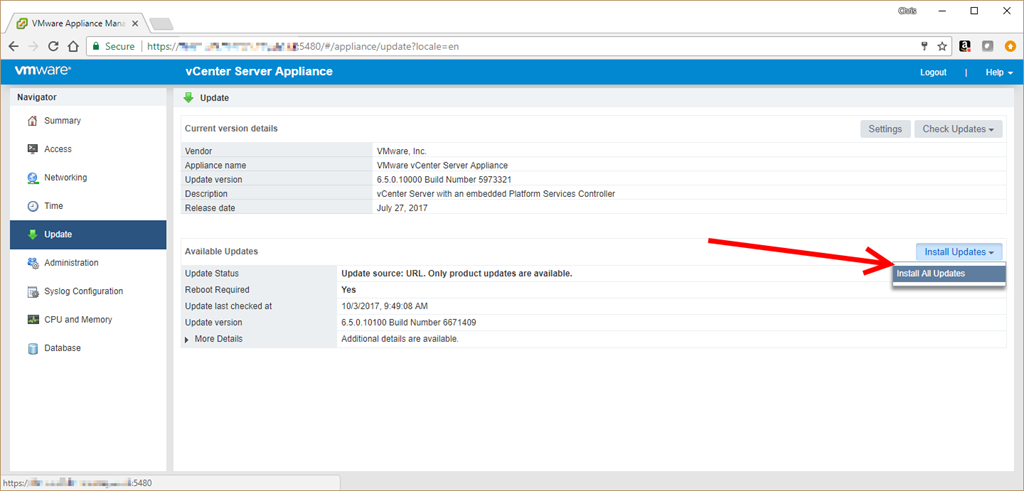Click the 'Additional details are available.' text
This screenshot has height=491, width=1024.
coord(400,340)
